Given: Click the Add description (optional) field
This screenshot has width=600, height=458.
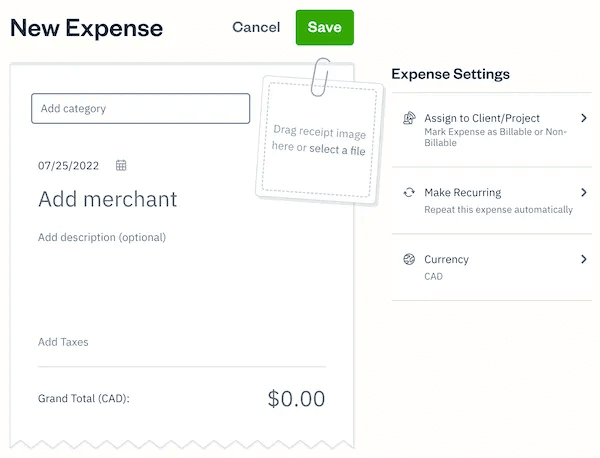Looking at the screenshot, I should (x=102, y=237).
